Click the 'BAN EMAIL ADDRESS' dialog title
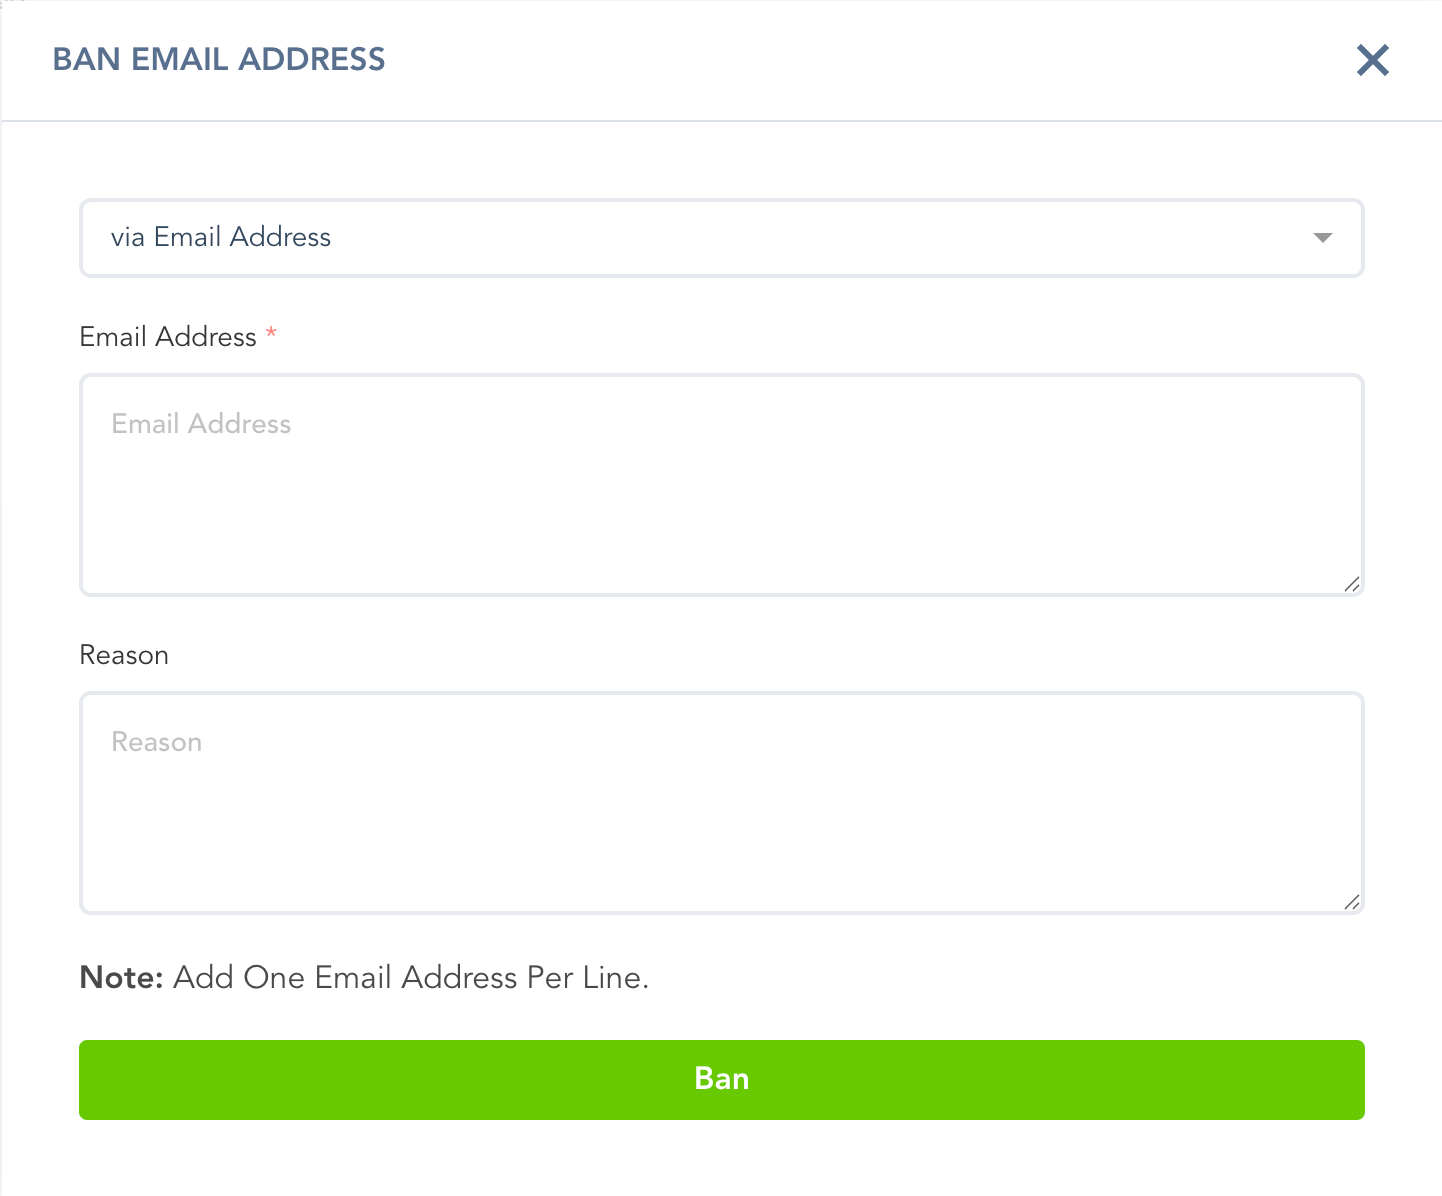The width and height of the screenshot is (1442, 1196). pos(219,59)
